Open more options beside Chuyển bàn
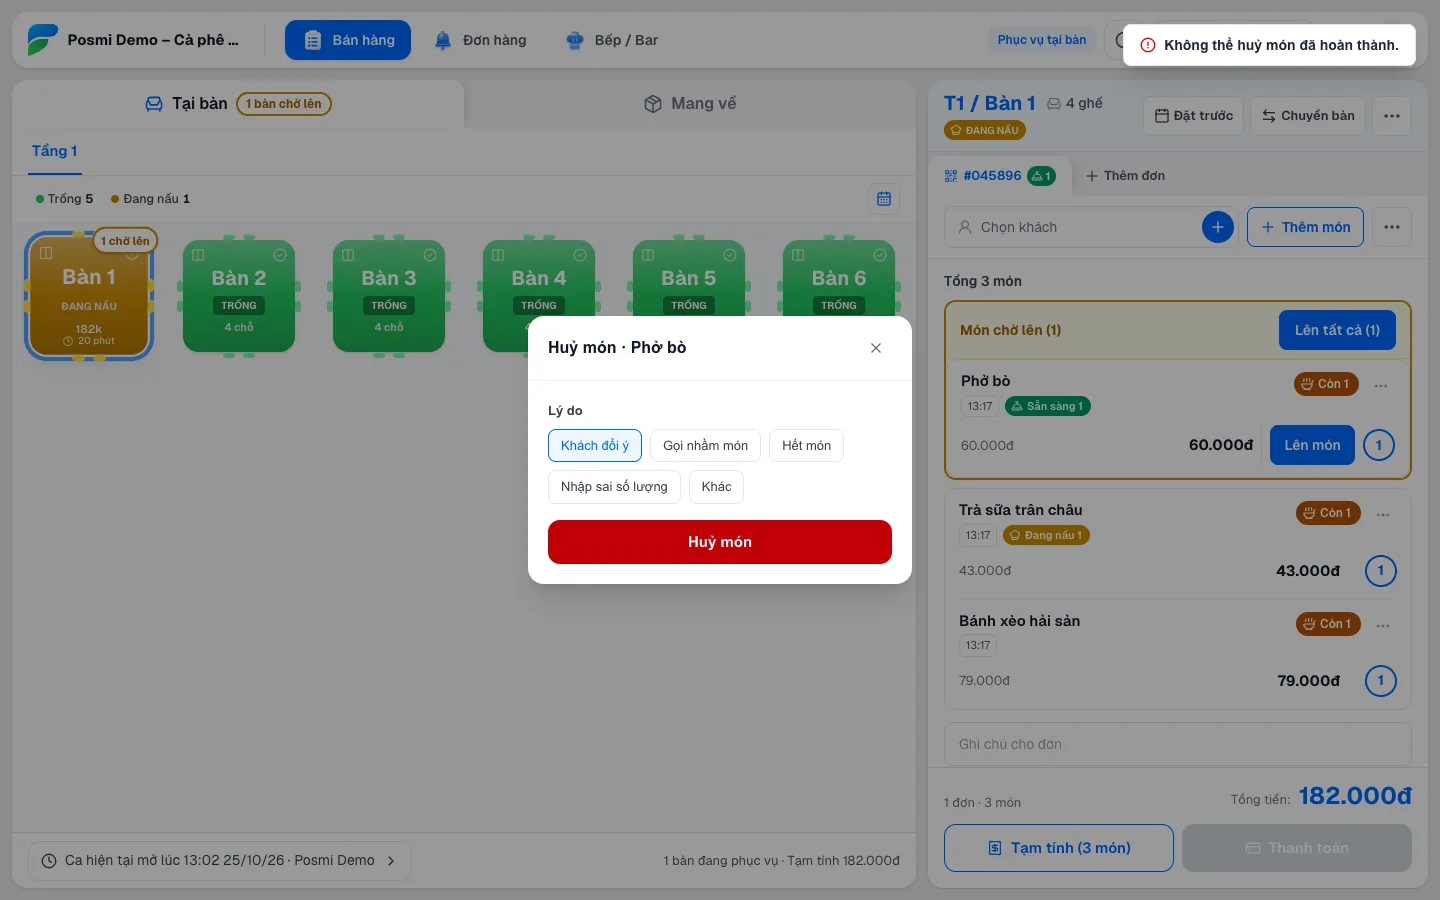This screenshot has width=1440, height=900. coord(1392,116)
